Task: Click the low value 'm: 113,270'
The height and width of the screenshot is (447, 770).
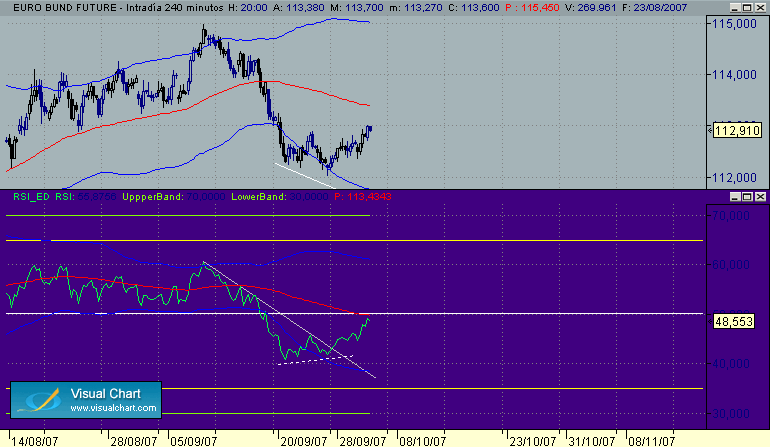Action: point(416,8)
